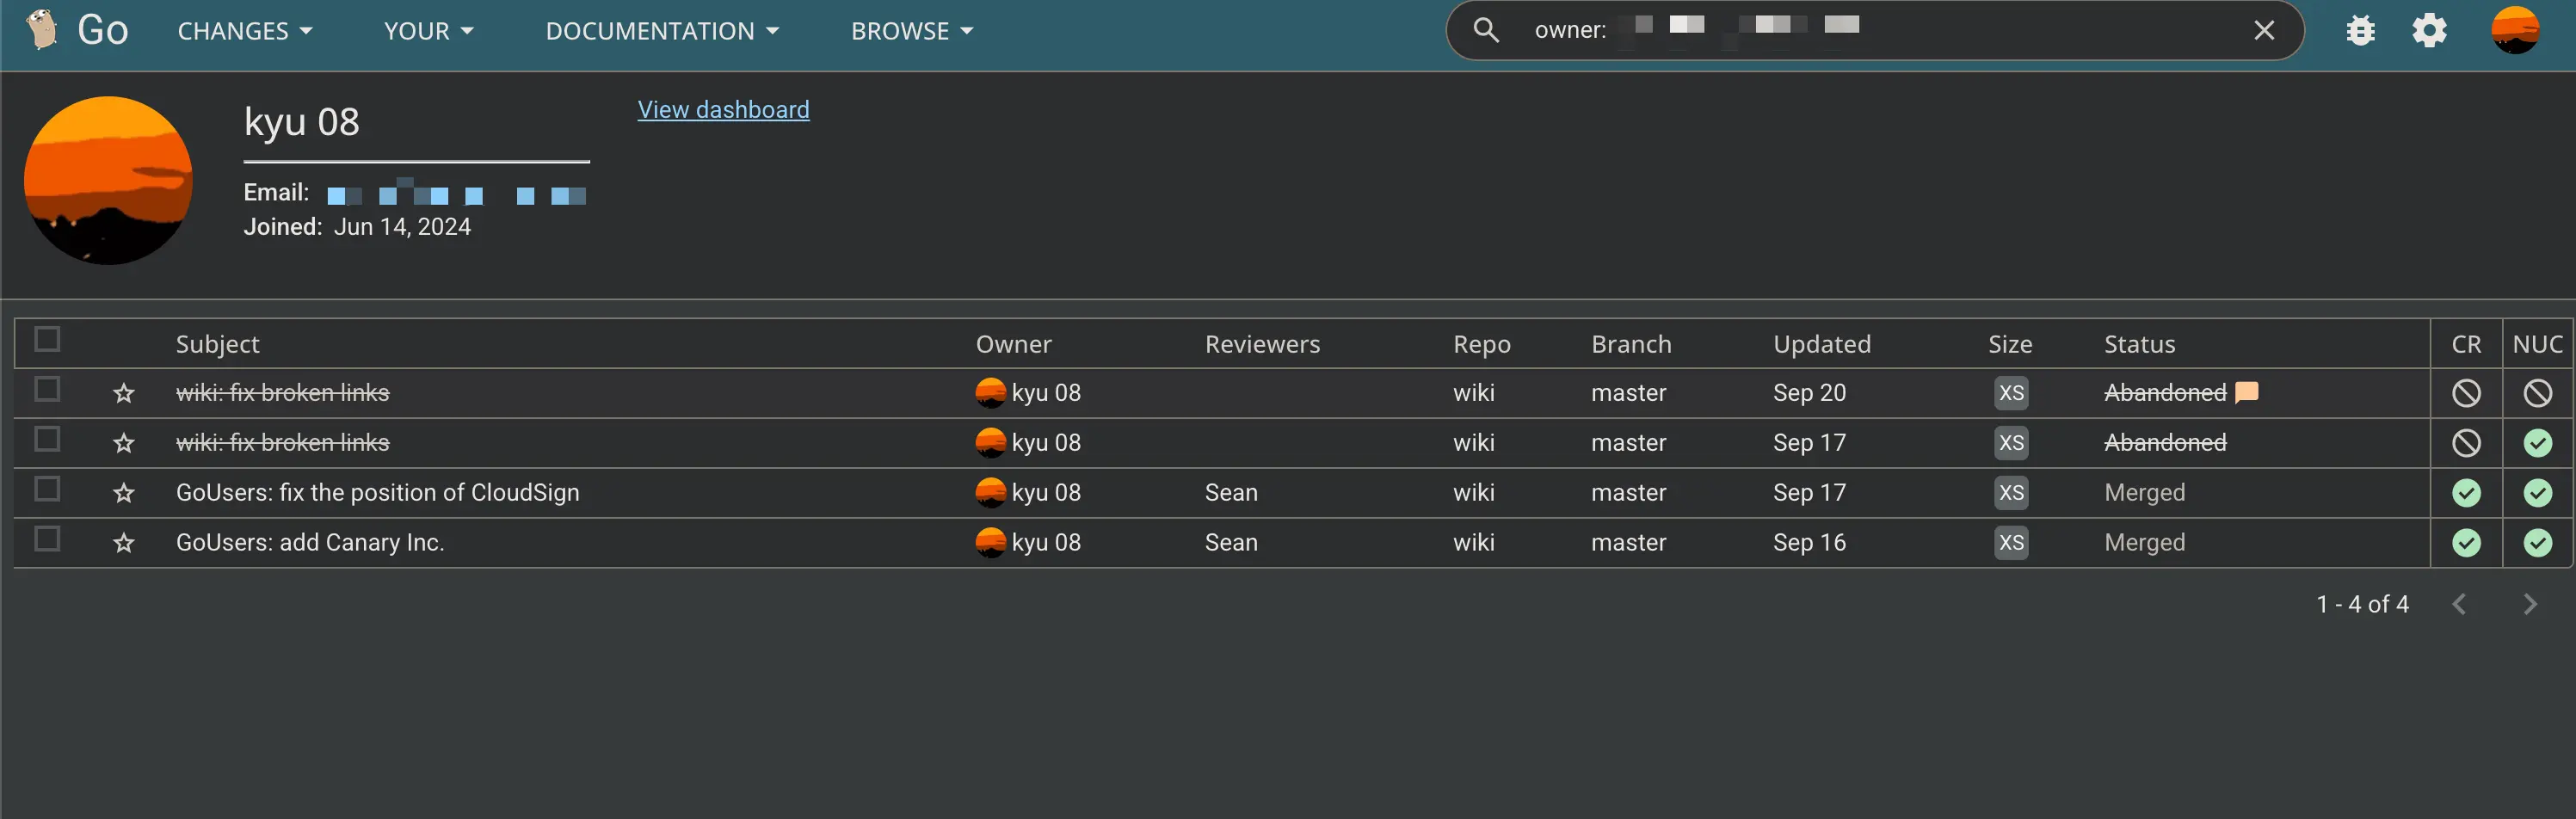This screenshot has width=2576, height=819.
Task: Check the select-all checkbox in the table header
Action: (x=47, y=340)
